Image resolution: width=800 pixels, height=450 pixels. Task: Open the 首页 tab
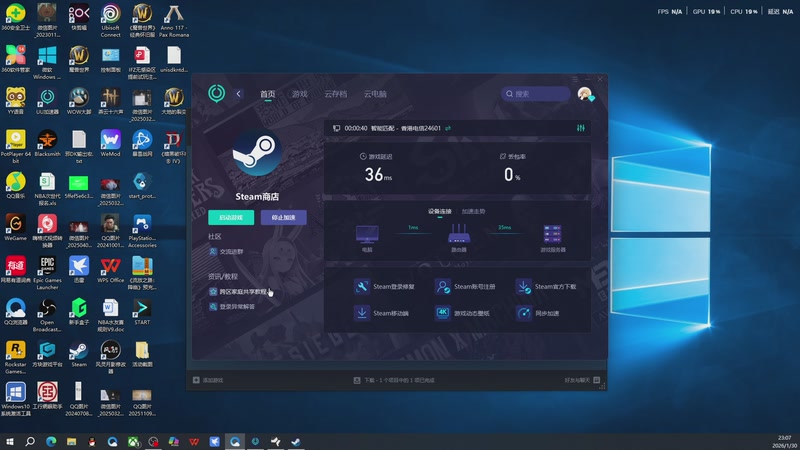pos(267,94)
